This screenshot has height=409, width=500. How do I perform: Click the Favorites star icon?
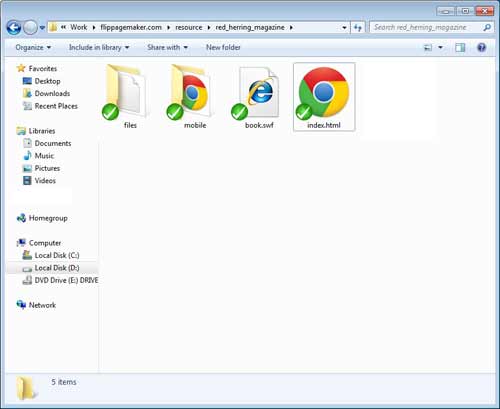21,68
